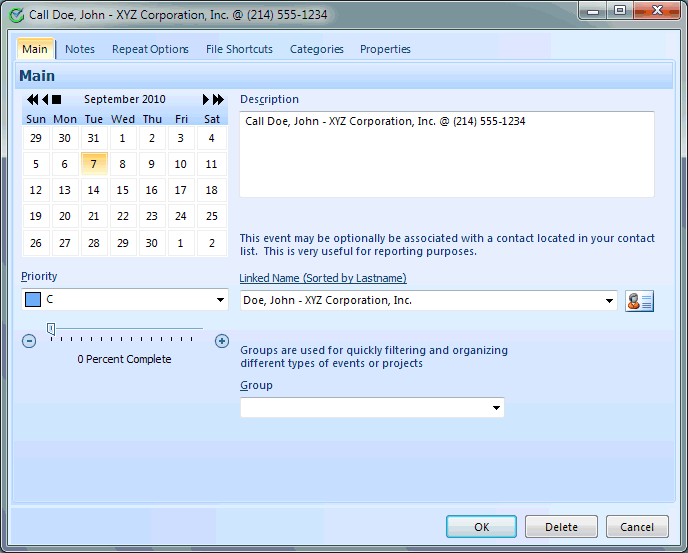This screenshot has height=553, width=688.
Task: Open the Categories tab
Action: (316, 49)
